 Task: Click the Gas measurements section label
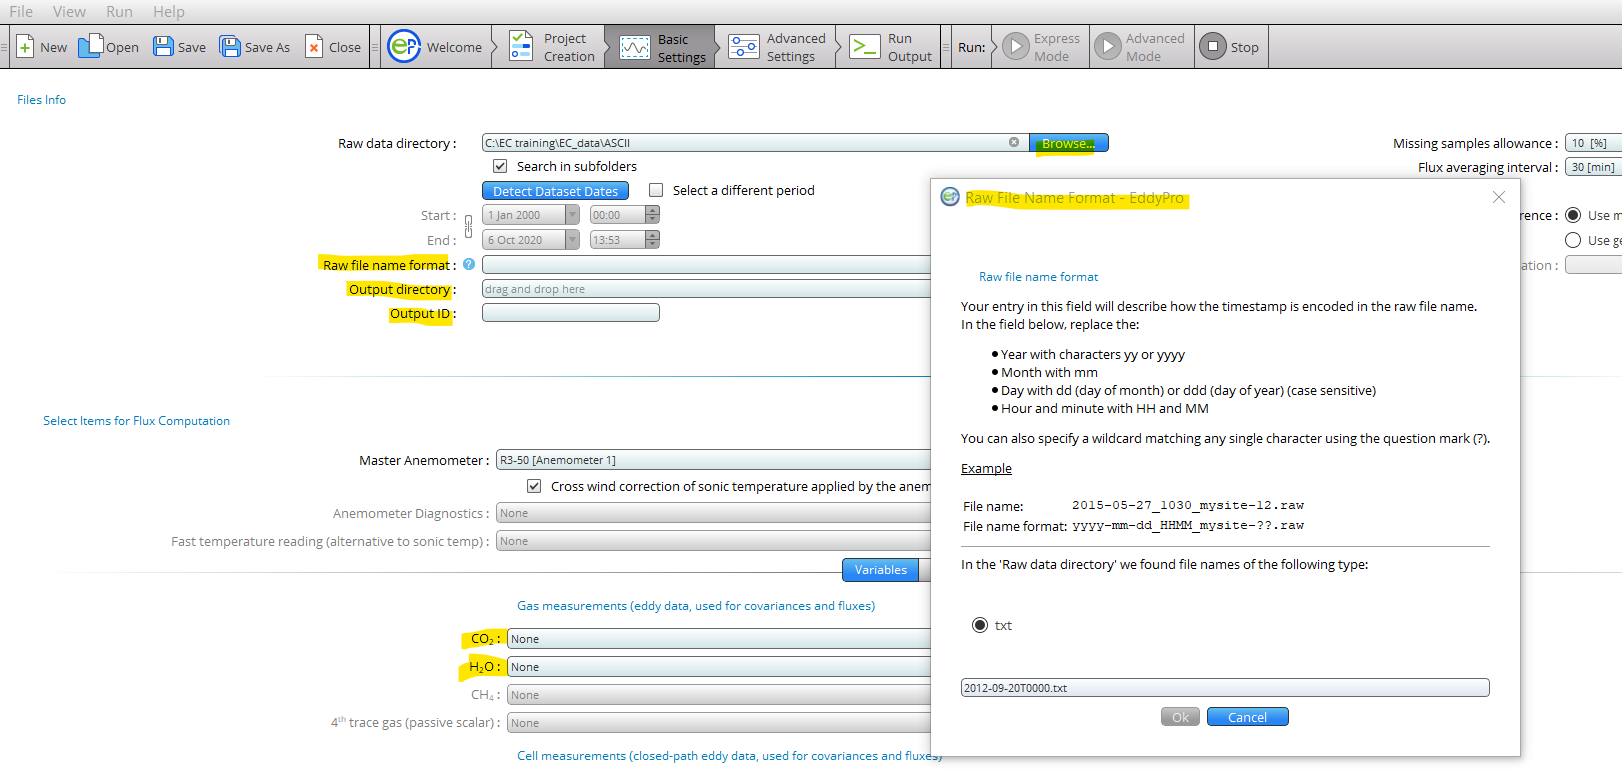(696, 606)
